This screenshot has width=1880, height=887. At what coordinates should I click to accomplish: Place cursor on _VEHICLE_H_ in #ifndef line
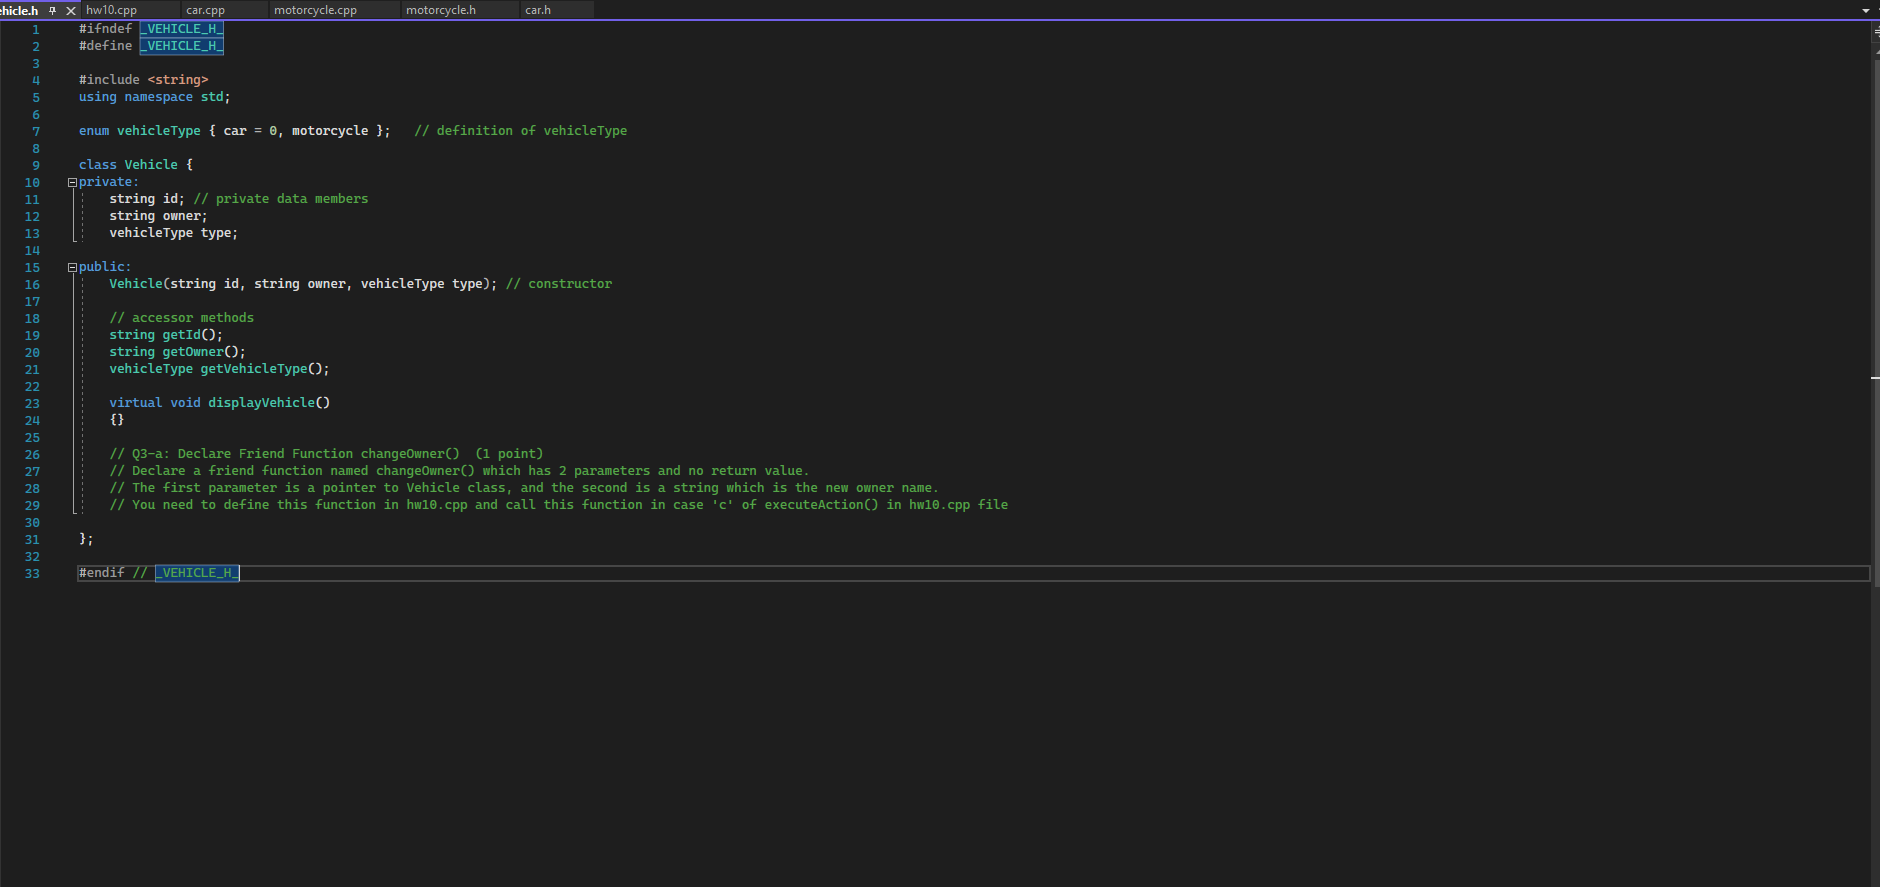click(181, 29)
